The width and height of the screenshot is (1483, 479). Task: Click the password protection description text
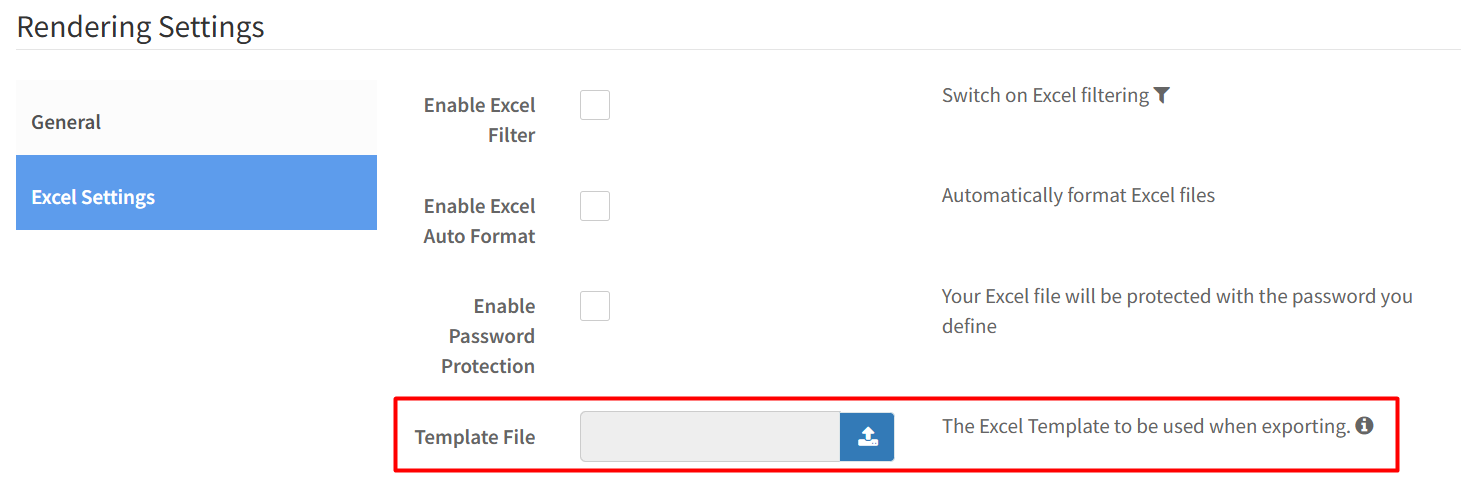point(1177,311)
